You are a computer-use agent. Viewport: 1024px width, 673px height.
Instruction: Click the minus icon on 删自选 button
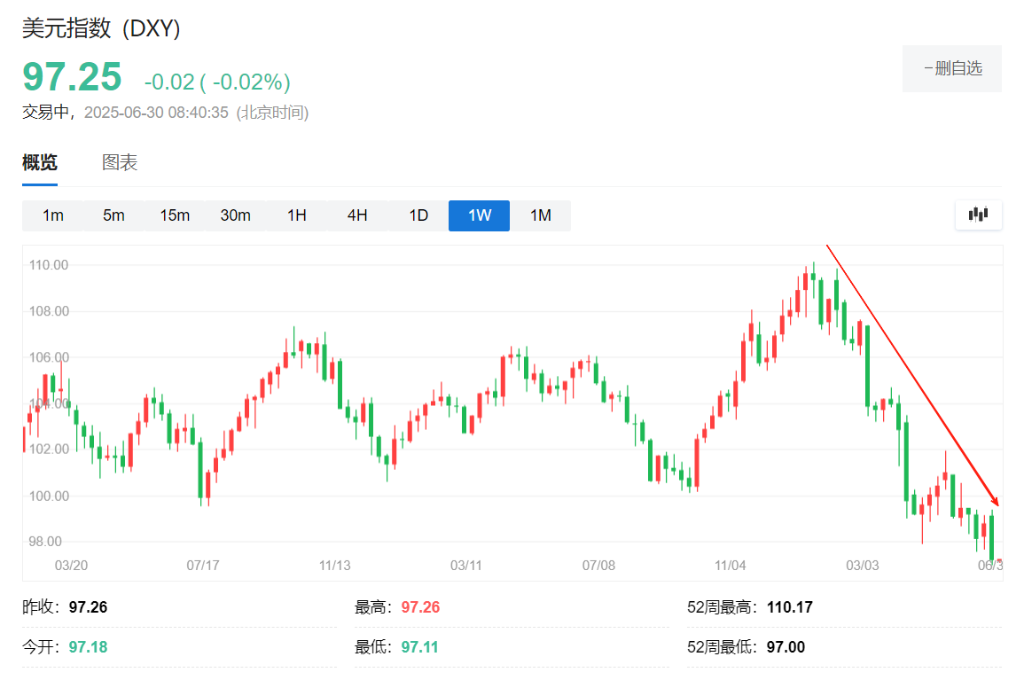(x=929, y=68)
